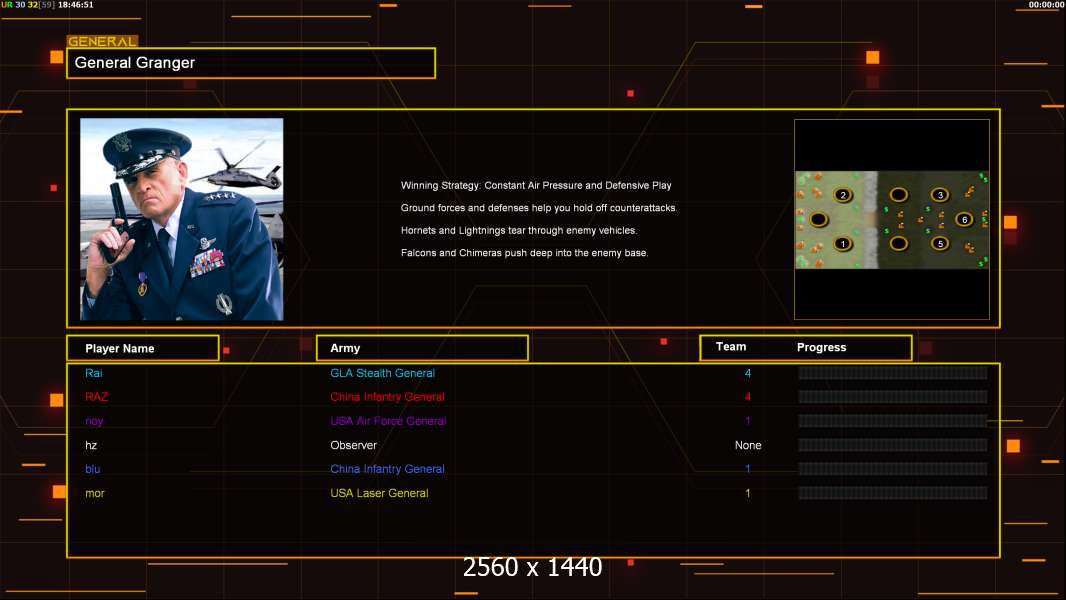Select start position 5 on the minimap
The height and width of the screenshot is (600, 1066).
coord(940,243)
